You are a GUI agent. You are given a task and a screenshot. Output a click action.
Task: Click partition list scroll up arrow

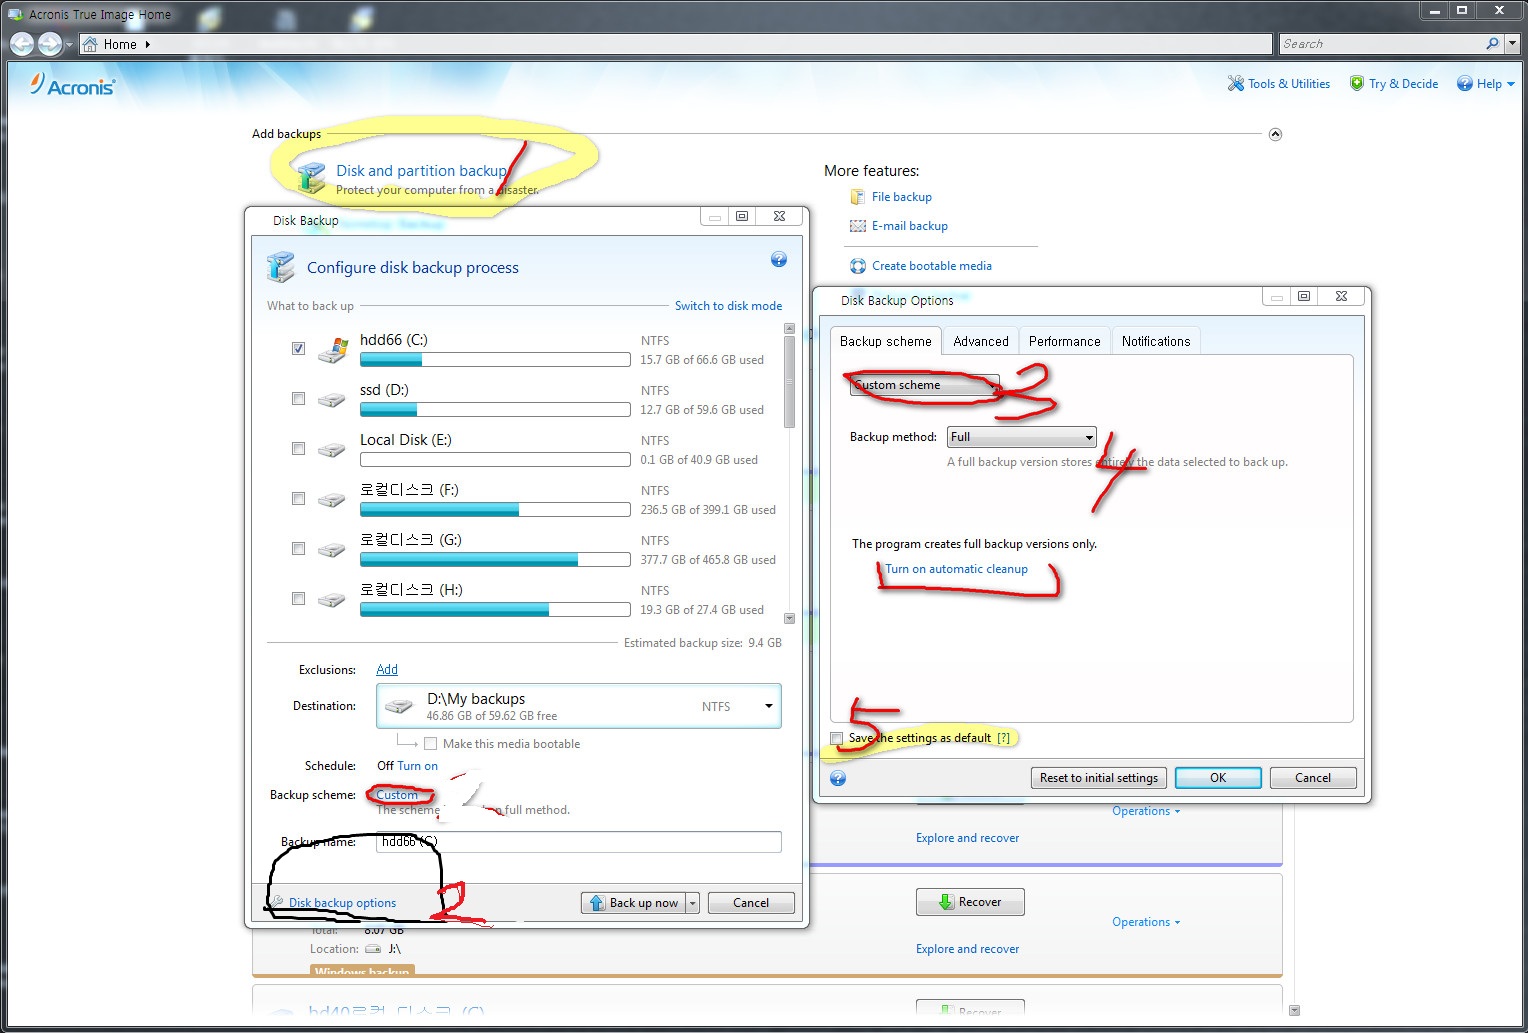point(789,328)
